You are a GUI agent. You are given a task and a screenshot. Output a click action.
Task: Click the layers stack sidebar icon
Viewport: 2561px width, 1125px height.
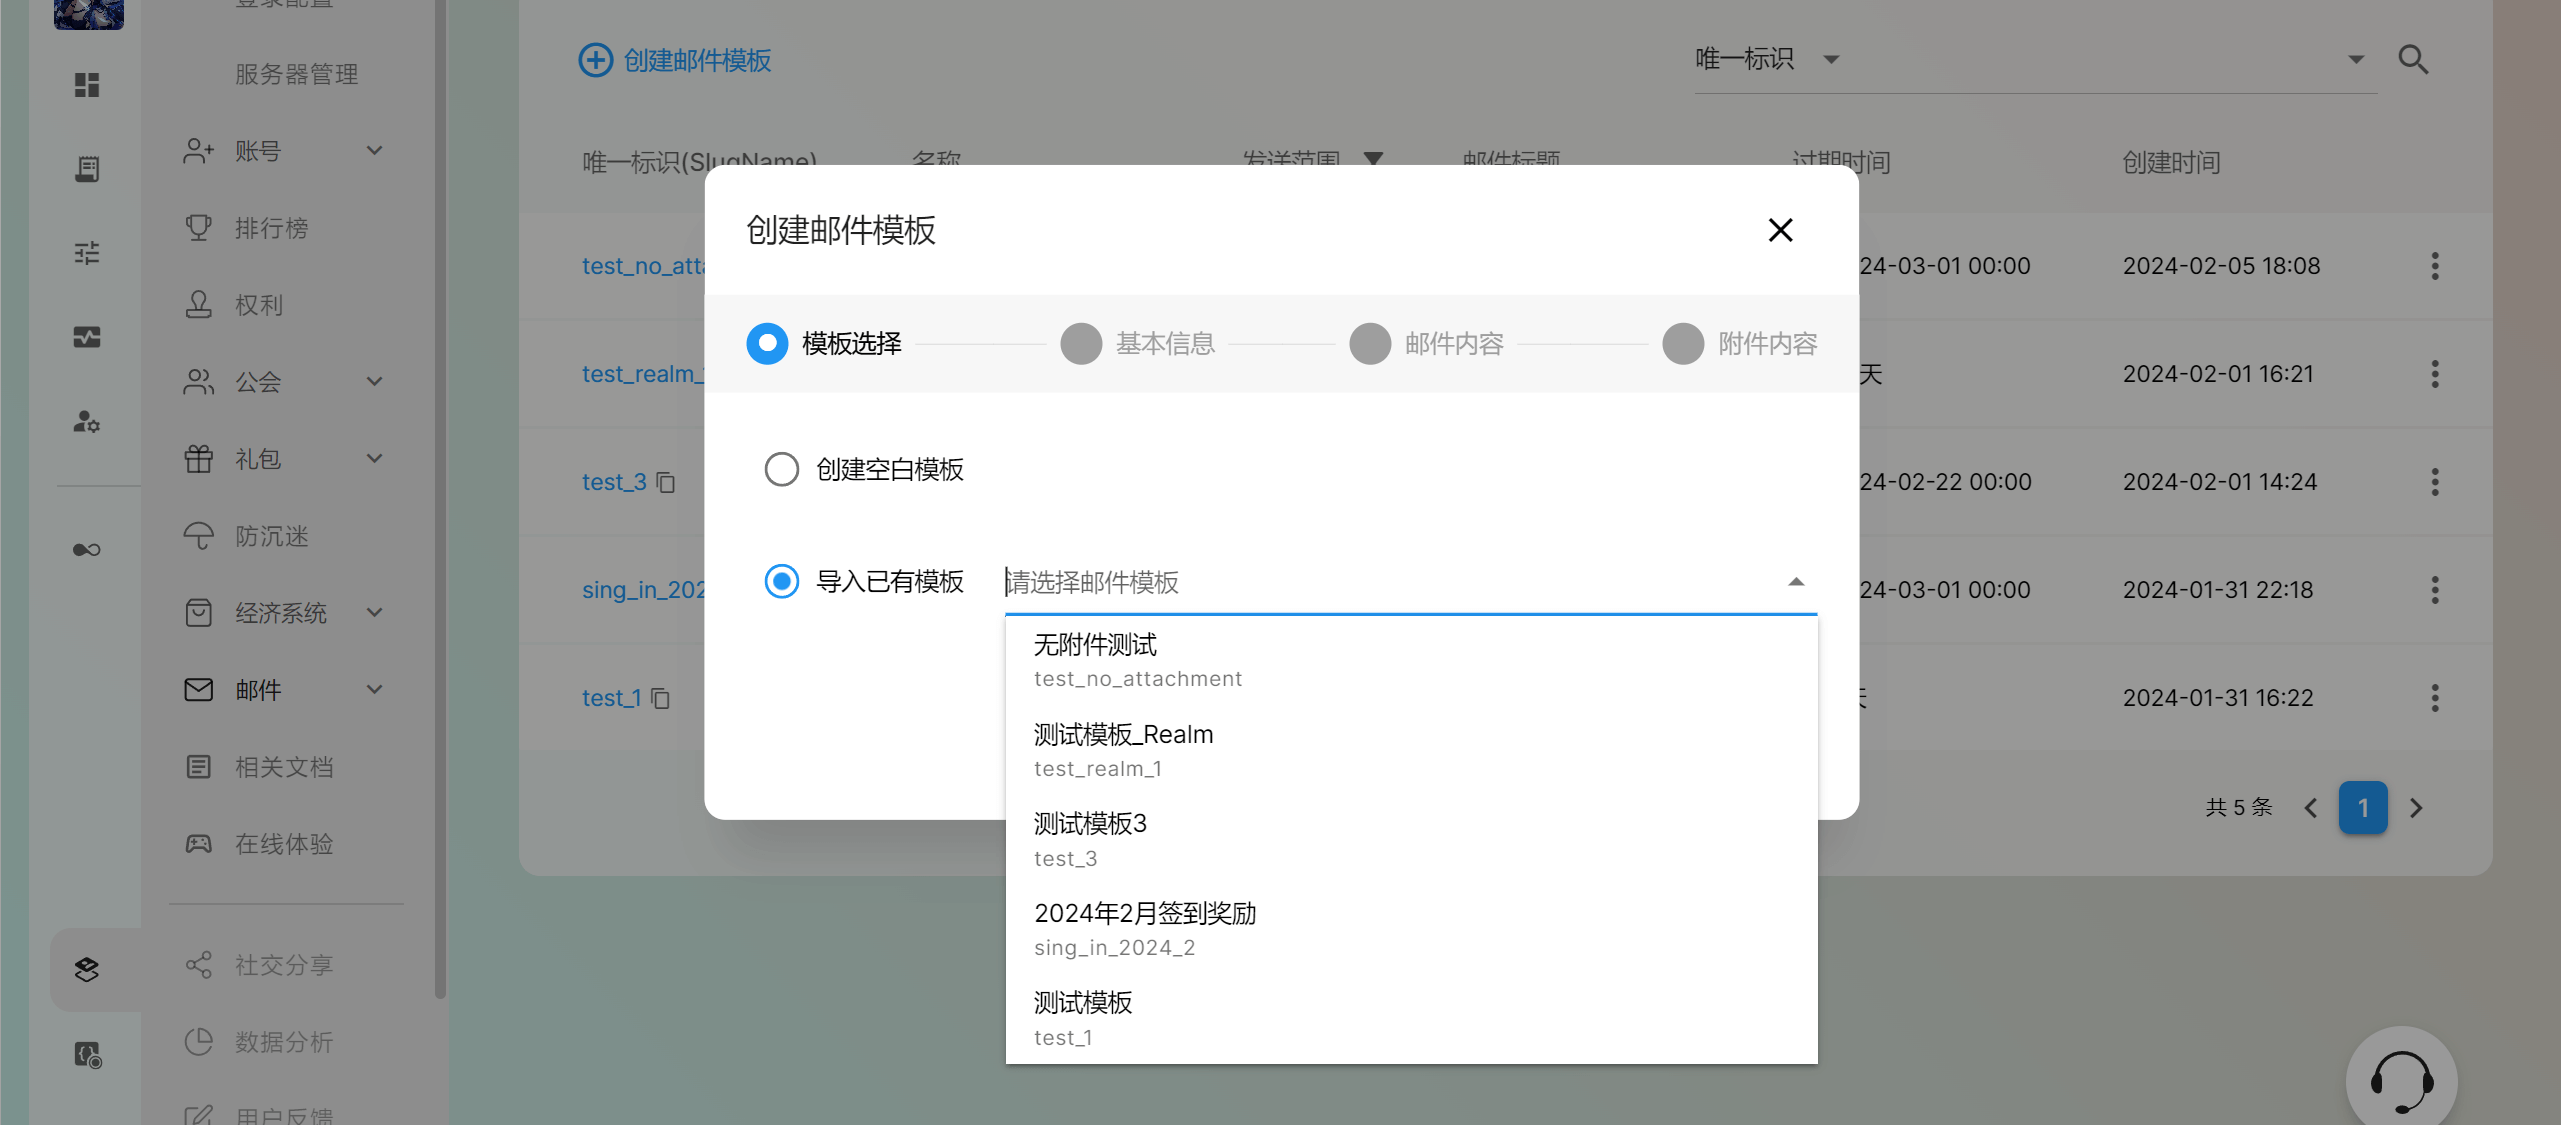click(x=87, y=969)
